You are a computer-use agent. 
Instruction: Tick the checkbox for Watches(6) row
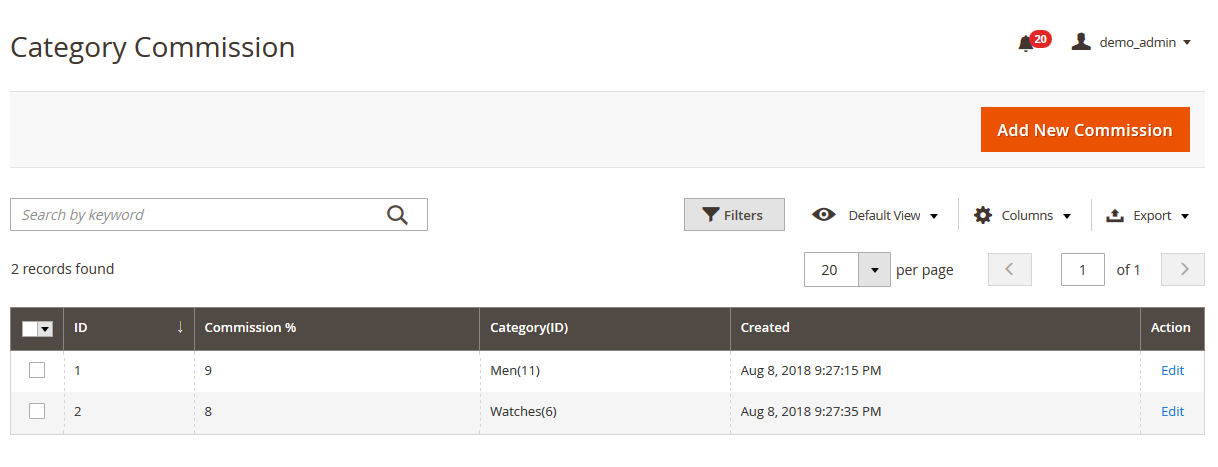coord(37,411)
